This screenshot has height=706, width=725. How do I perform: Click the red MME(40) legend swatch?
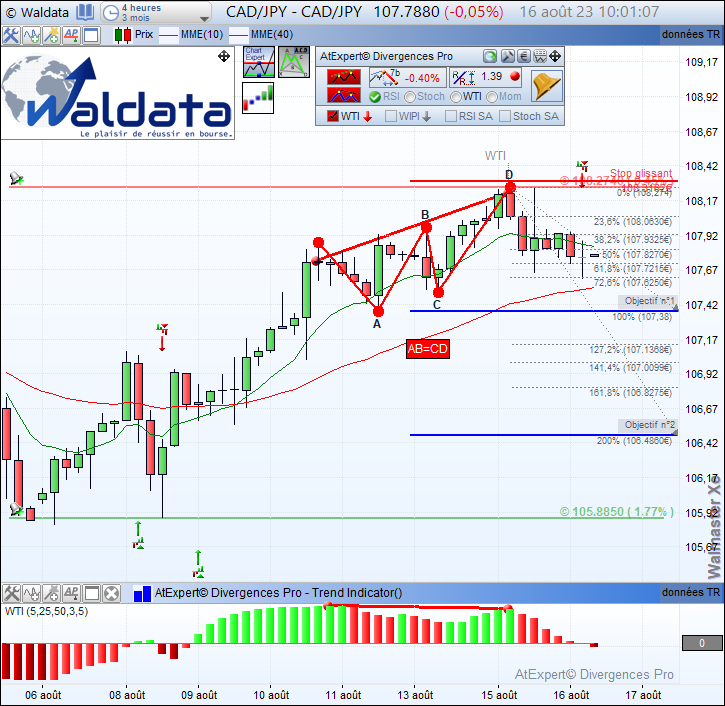[x=239, y=35]
